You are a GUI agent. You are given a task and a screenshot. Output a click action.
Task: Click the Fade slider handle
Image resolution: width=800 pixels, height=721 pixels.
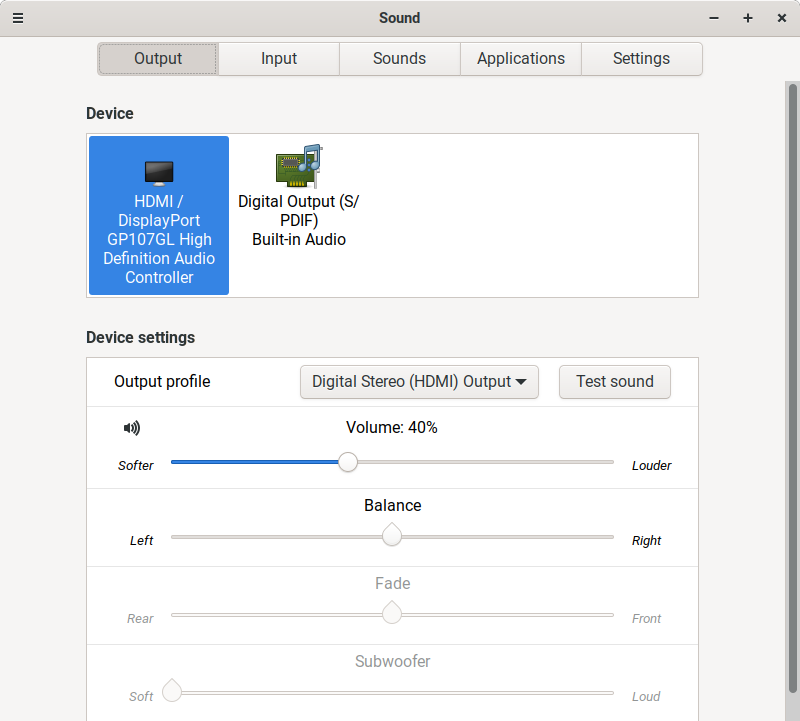point(392,613)
